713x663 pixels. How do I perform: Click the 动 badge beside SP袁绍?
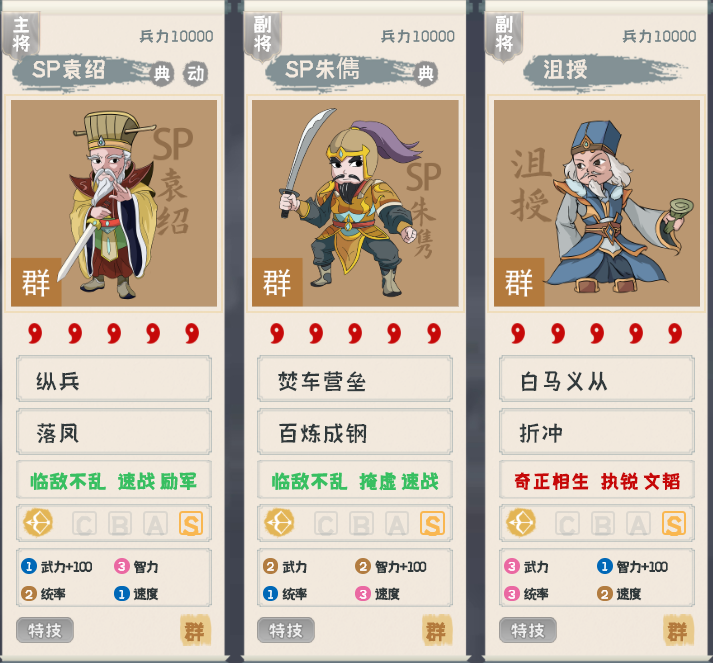click(196, 73)
